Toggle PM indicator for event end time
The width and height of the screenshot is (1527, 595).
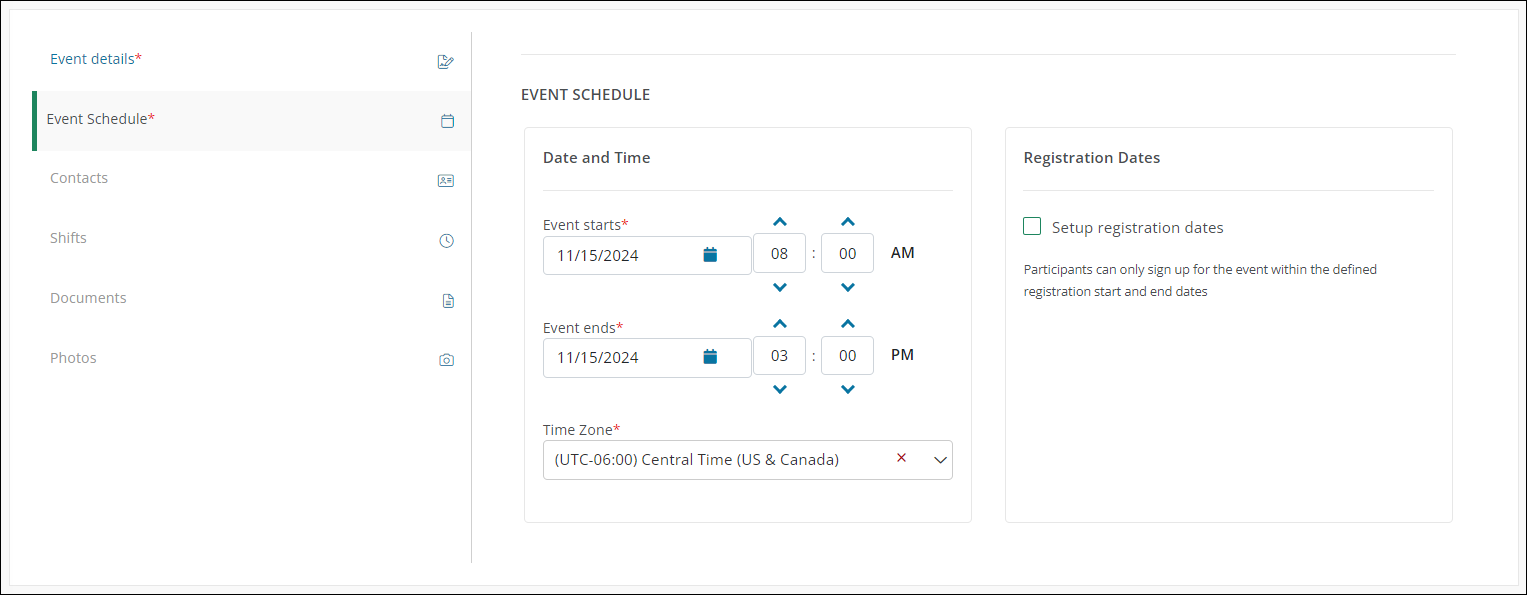click(902, 355)
